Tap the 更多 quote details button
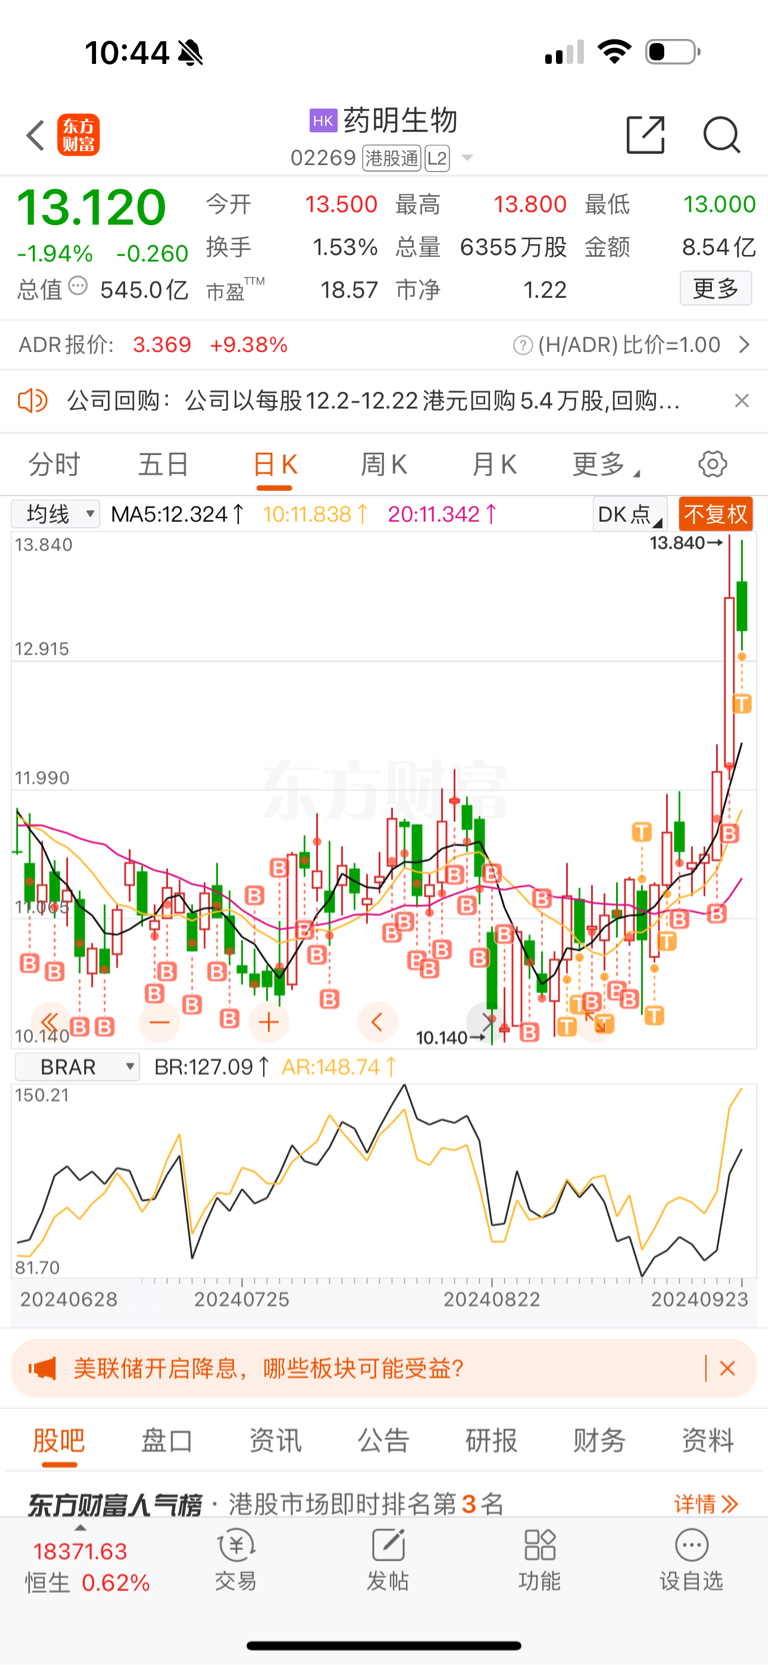This screenshot has width=768, height=1665. [716, 288]
